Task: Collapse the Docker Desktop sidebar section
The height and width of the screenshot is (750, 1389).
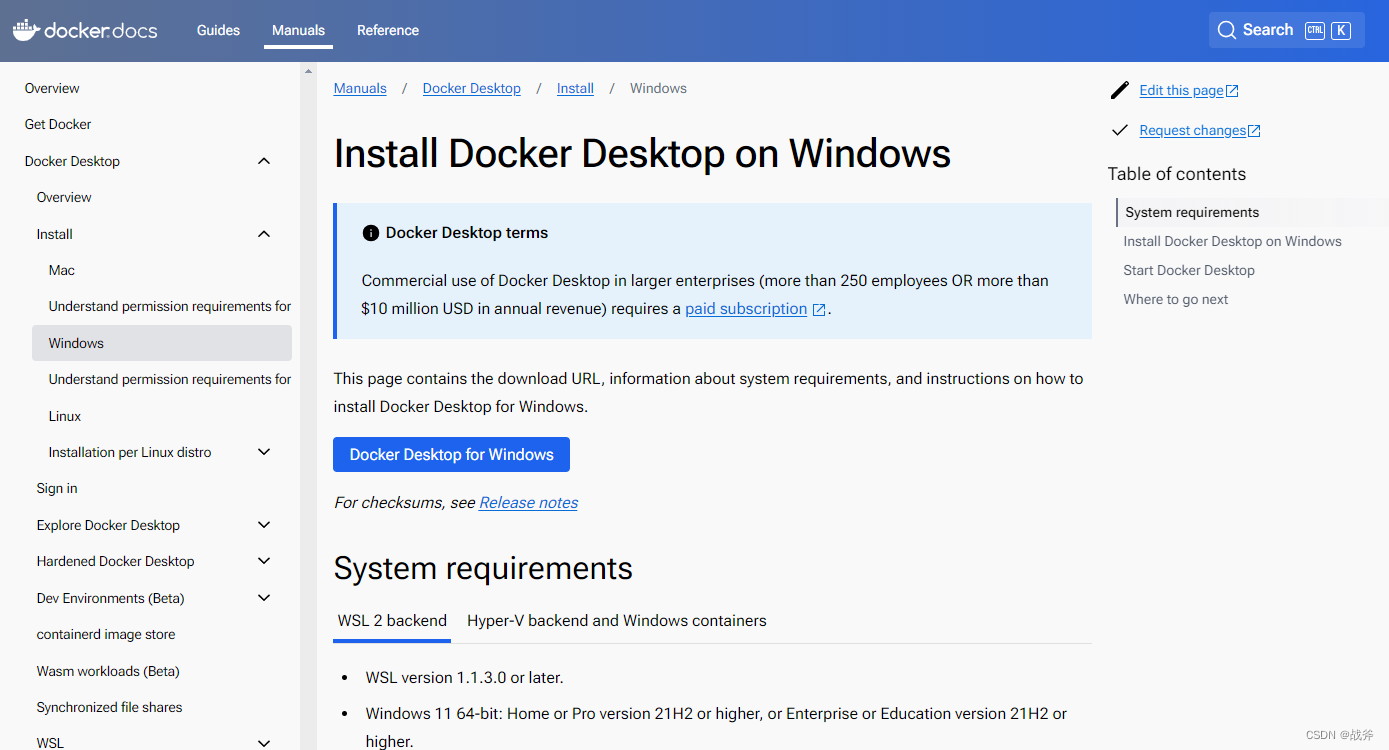Action: [x=264, y=161]
